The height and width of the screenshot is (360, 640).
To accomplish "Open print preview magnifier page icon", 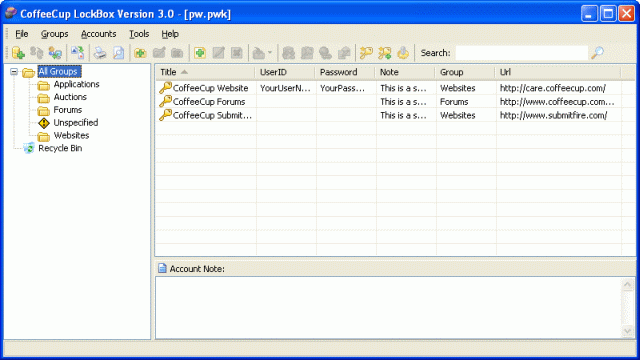I will pyautogui.click(x=118, y=53).
